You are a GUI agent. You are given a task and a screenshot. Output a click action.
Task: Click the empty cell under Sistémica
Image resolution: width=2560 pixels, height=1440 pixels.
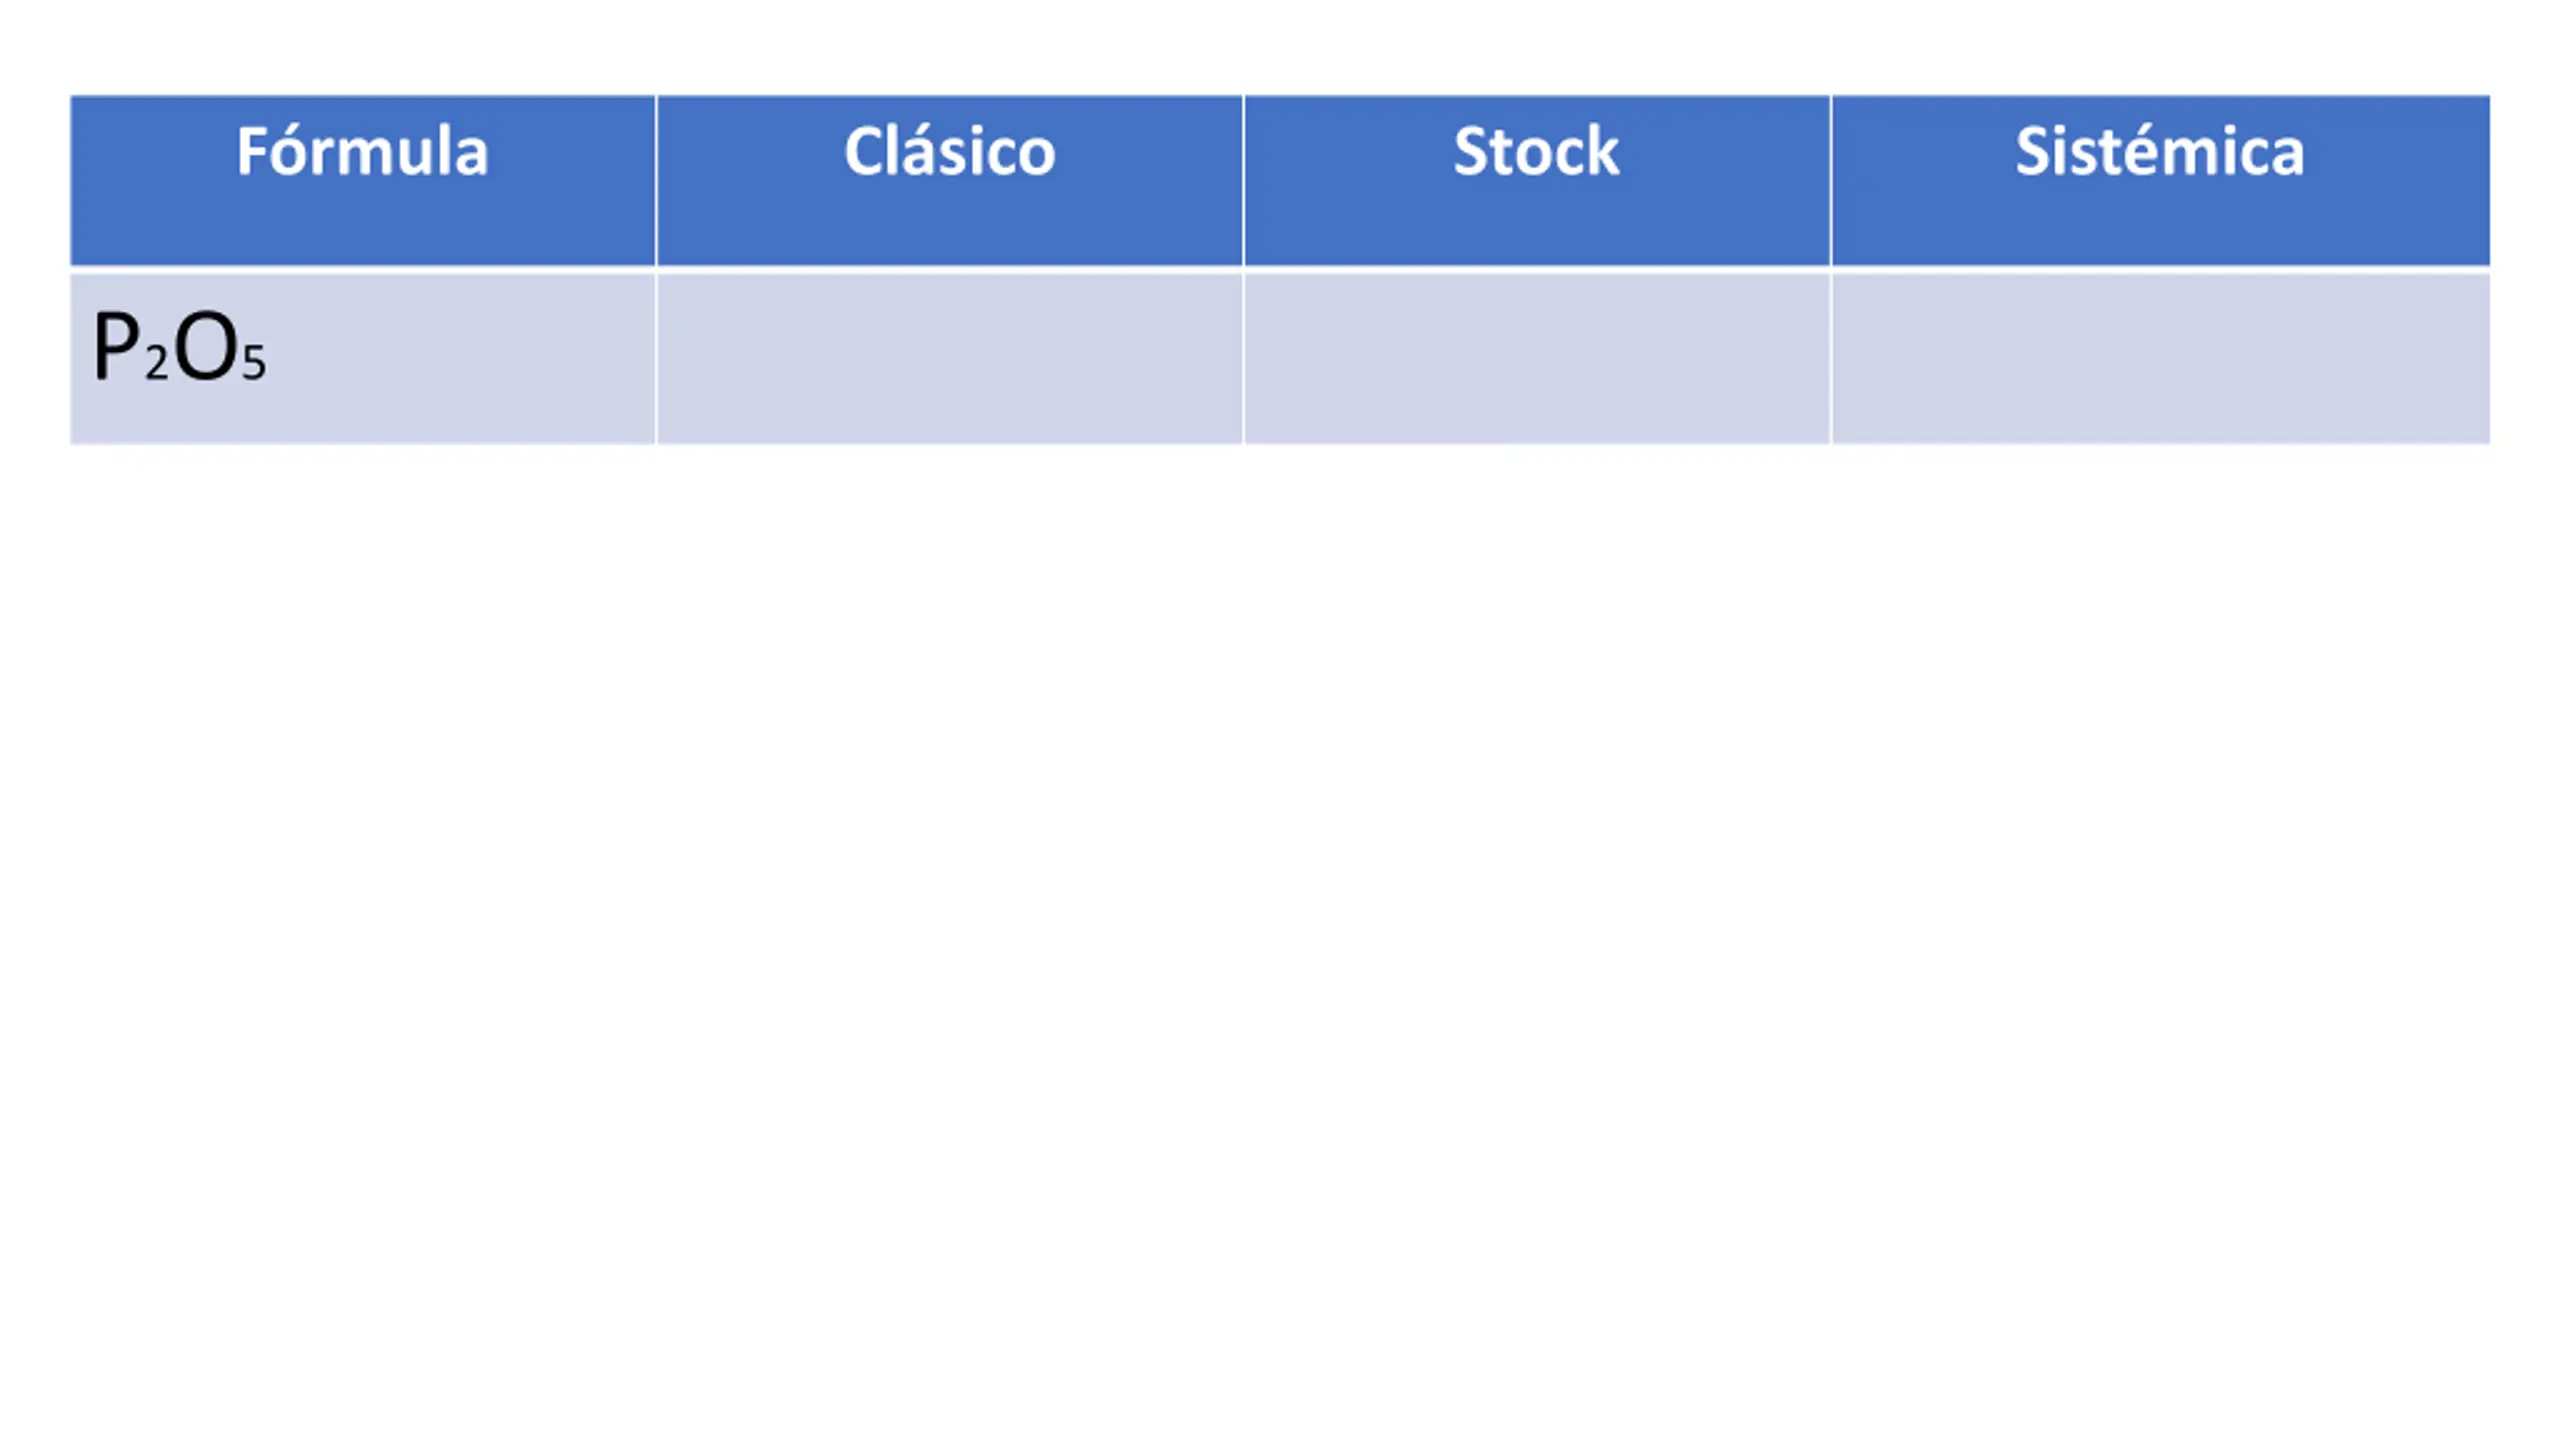(x=2161, y=358)
